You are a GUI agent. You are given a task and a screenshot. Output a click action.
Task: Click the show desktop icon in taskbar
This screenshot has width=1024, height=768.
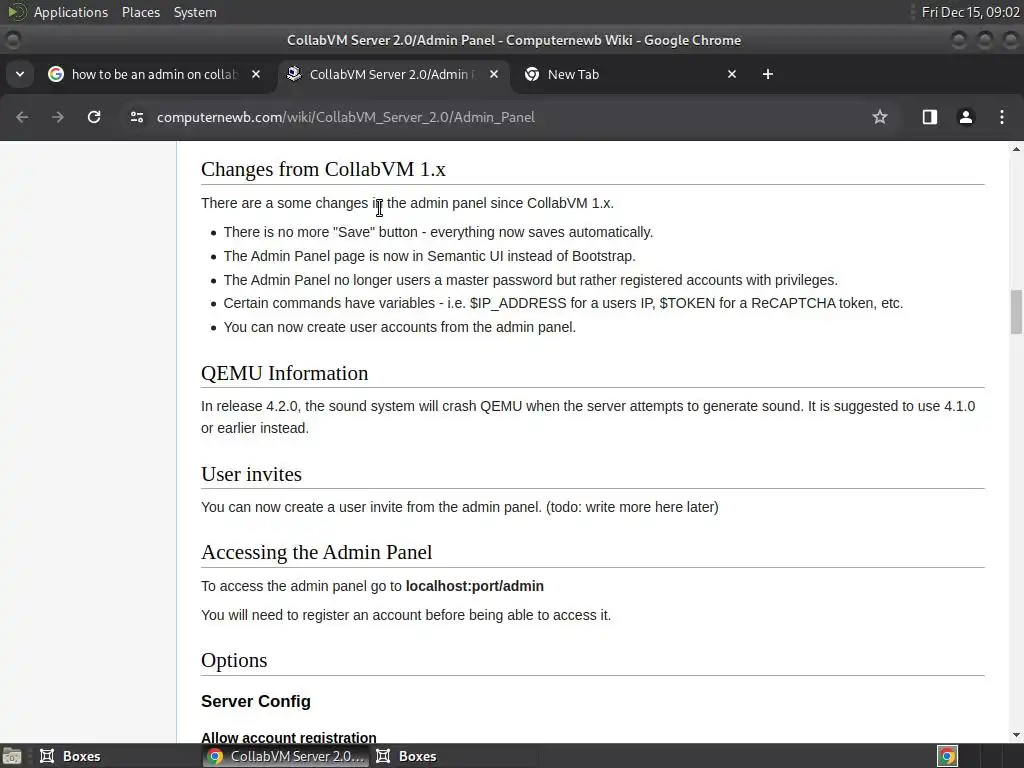click(x=12, y=756)
